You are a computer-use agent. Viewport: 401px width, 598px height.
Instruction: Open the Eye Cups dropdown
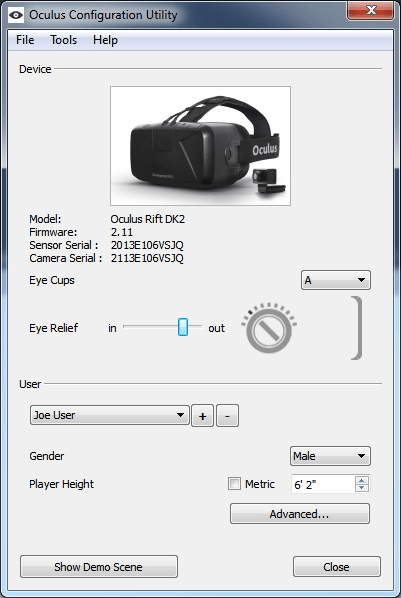pos(335,280)
